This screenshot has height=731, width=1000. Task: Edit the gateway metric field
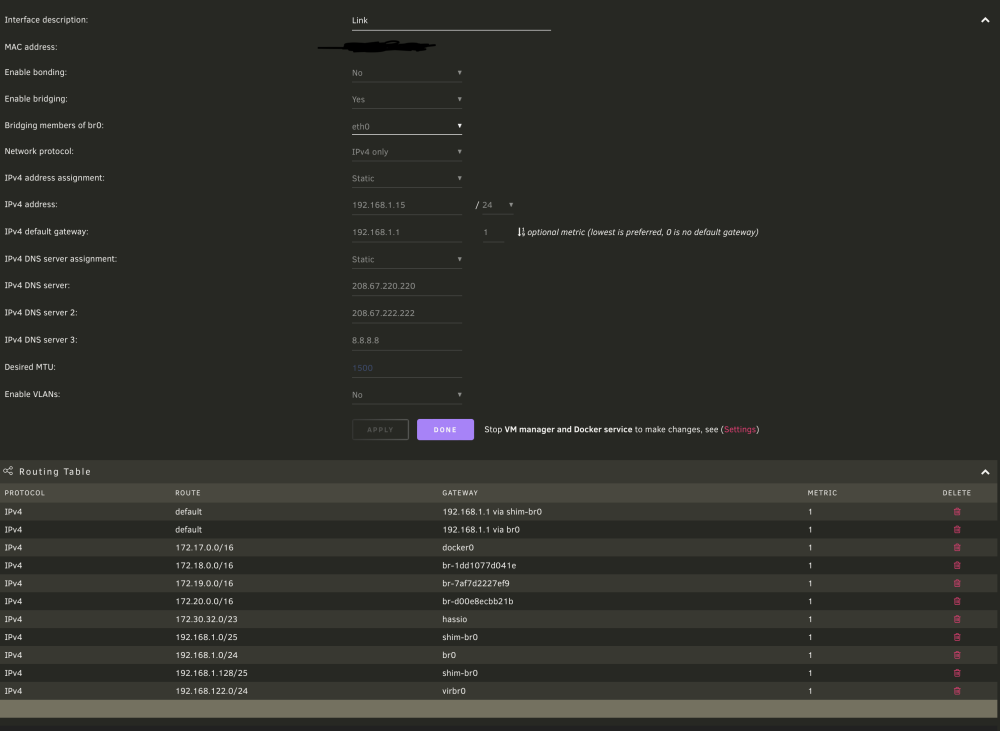pos(493,232)
